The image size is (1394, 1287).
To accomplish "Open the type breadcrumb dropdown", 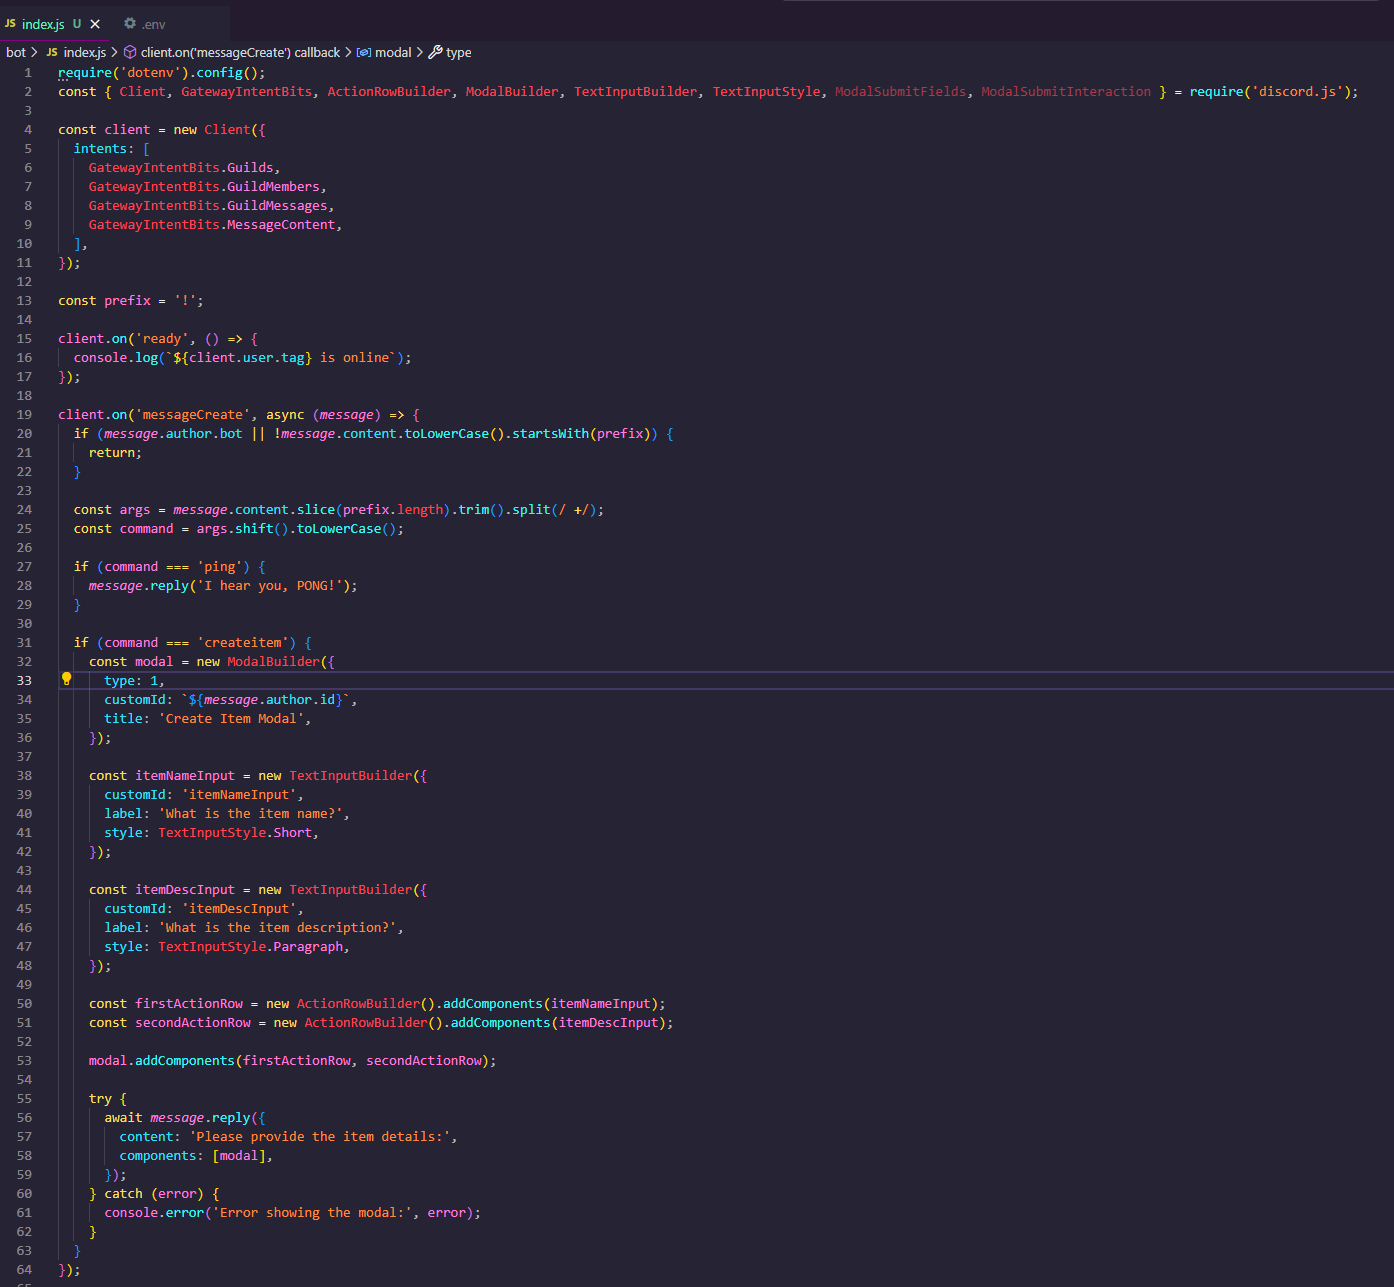I will 459,52.
